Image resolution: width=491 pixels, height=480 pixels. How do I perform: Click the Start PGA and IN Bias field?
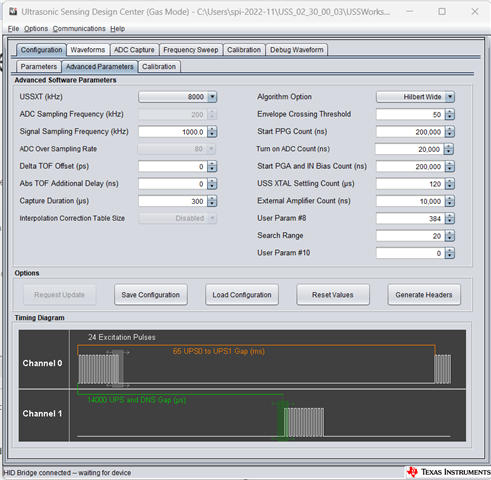pos(411,166)
